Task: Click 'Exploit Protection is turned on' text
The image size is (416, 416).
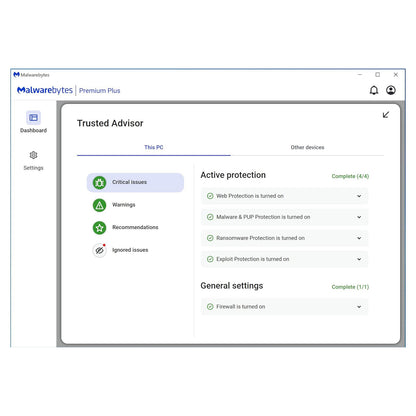Action: (253, 259)
